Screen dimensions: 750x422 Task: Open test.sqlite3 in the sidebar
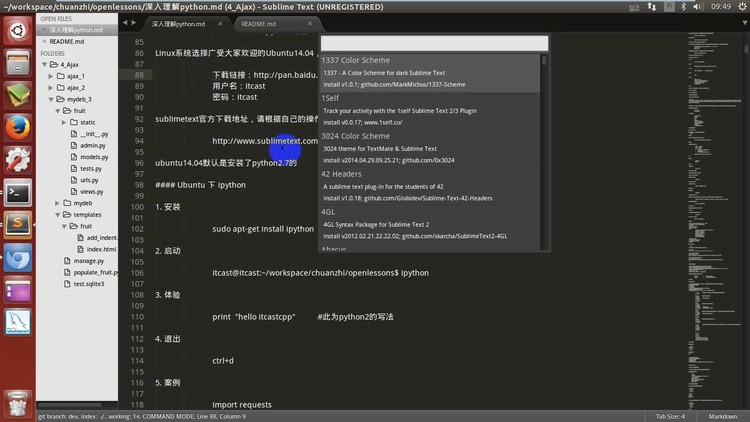click(88, 284)
